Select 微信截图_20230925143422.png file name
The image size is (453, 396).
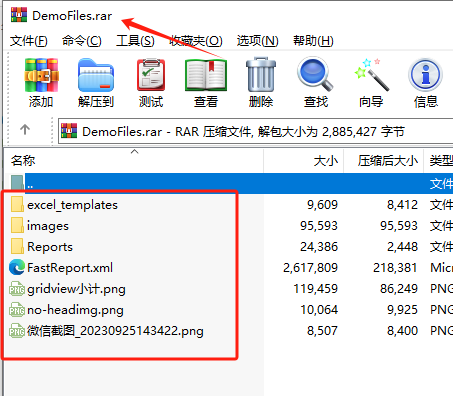[x=115, y=331]
